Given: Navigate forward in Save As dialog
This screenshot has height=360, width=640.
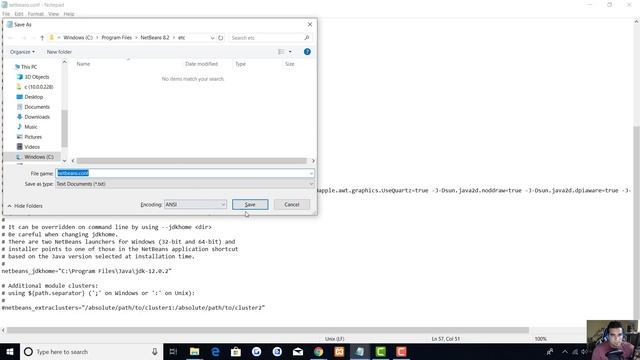Looking at the screenshot, I should (x=24, y=38).
